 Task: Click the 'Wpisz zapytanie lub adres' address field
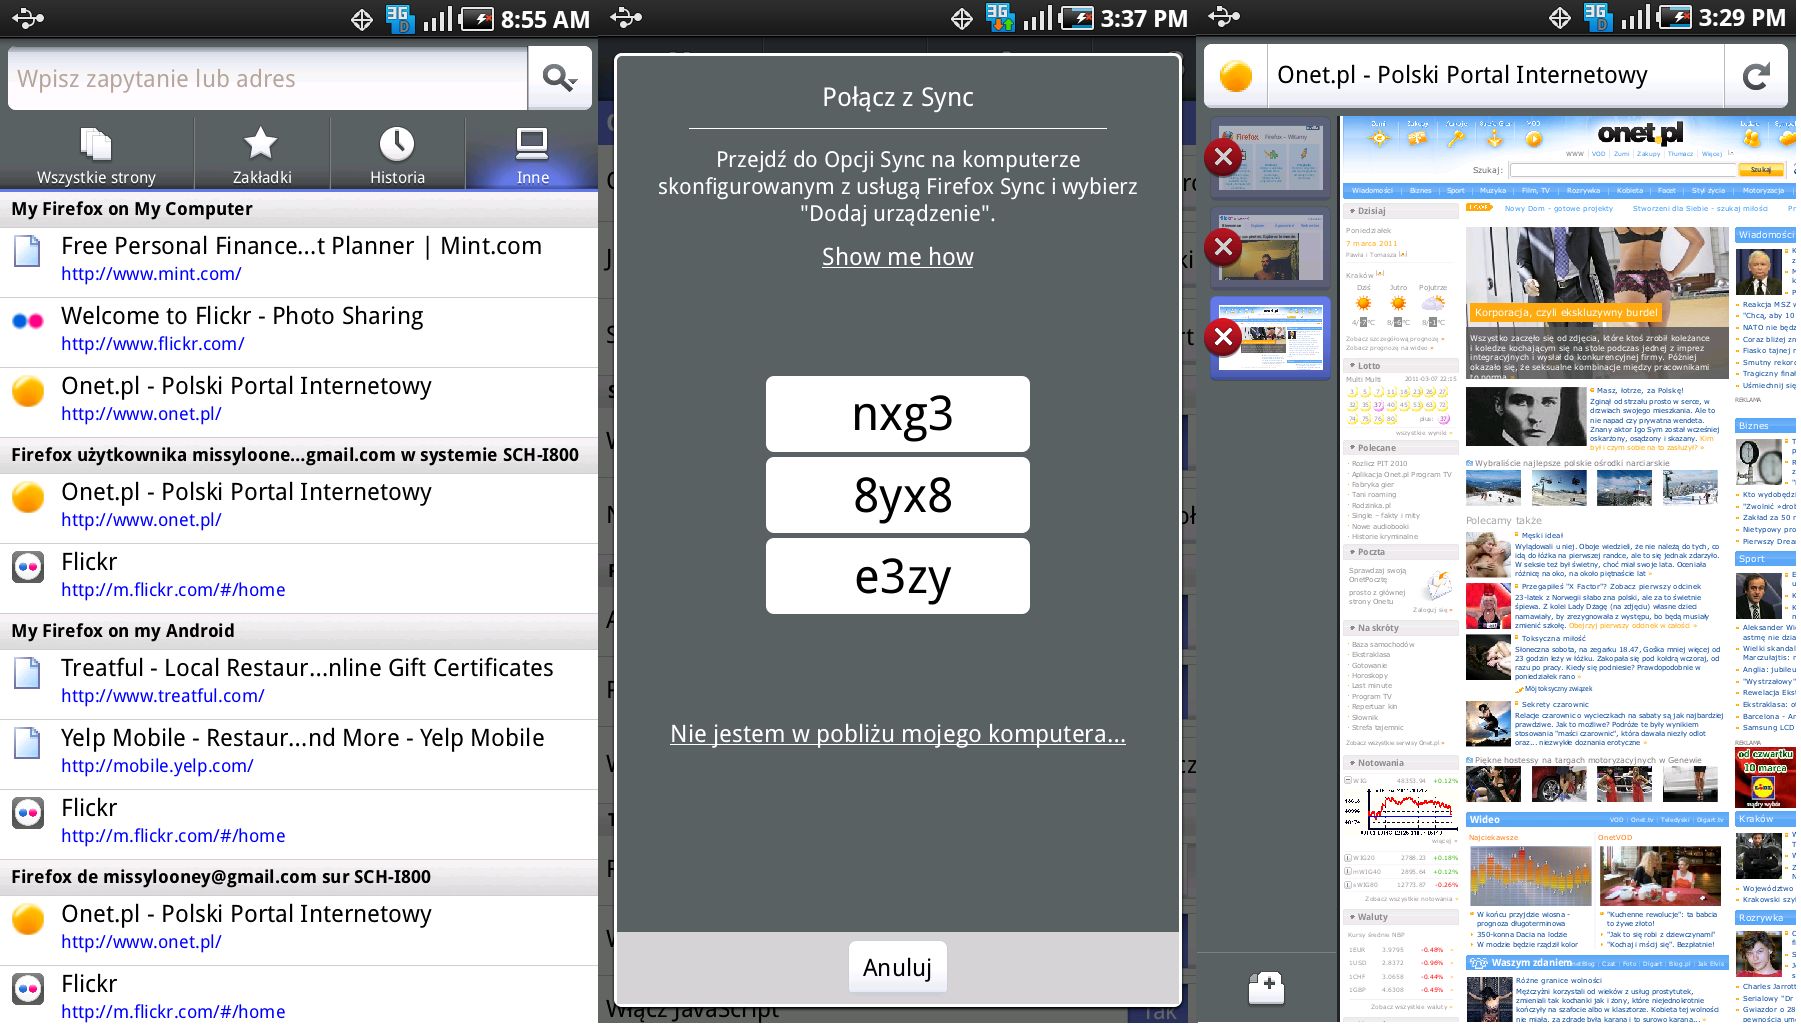click(267, 78)
